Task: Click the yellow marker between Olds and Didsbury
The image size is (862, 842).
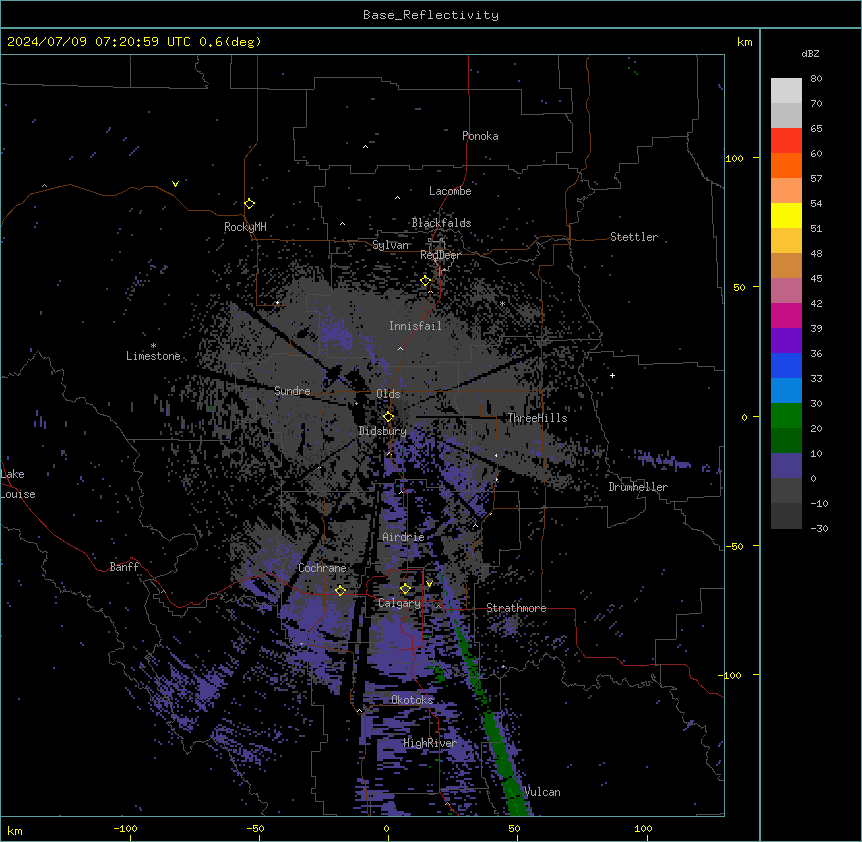Action: (389, 417)
